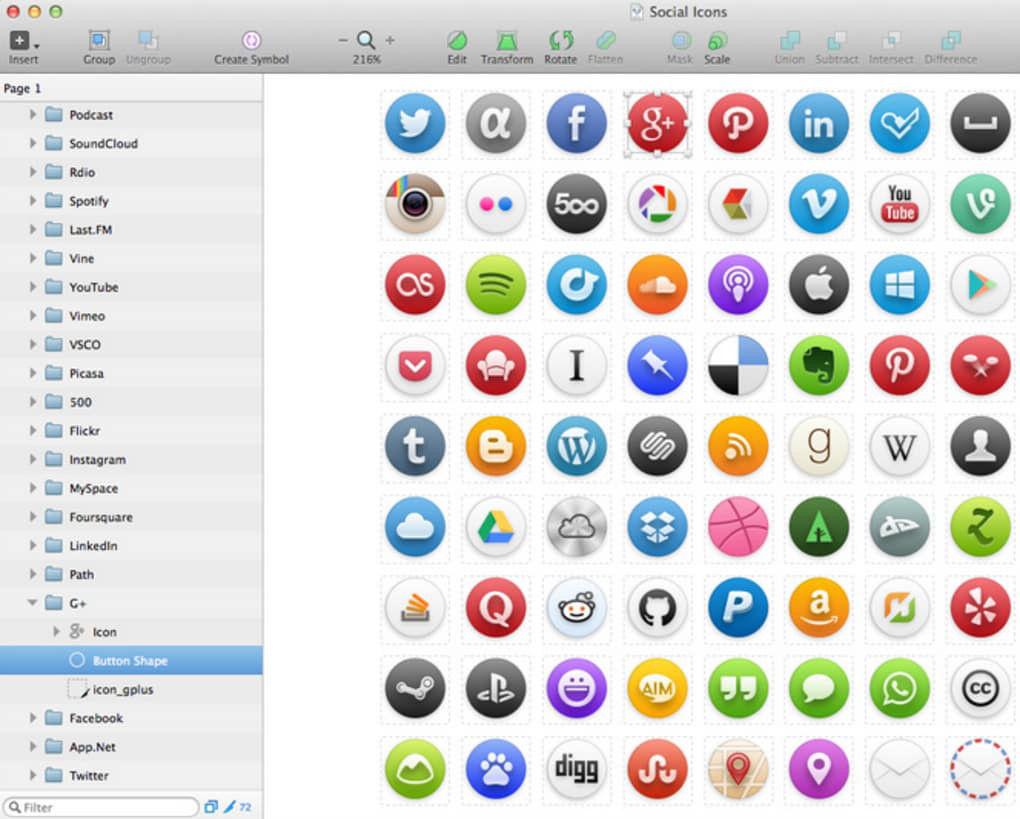Select the PayPal P icon

(738, 607)
